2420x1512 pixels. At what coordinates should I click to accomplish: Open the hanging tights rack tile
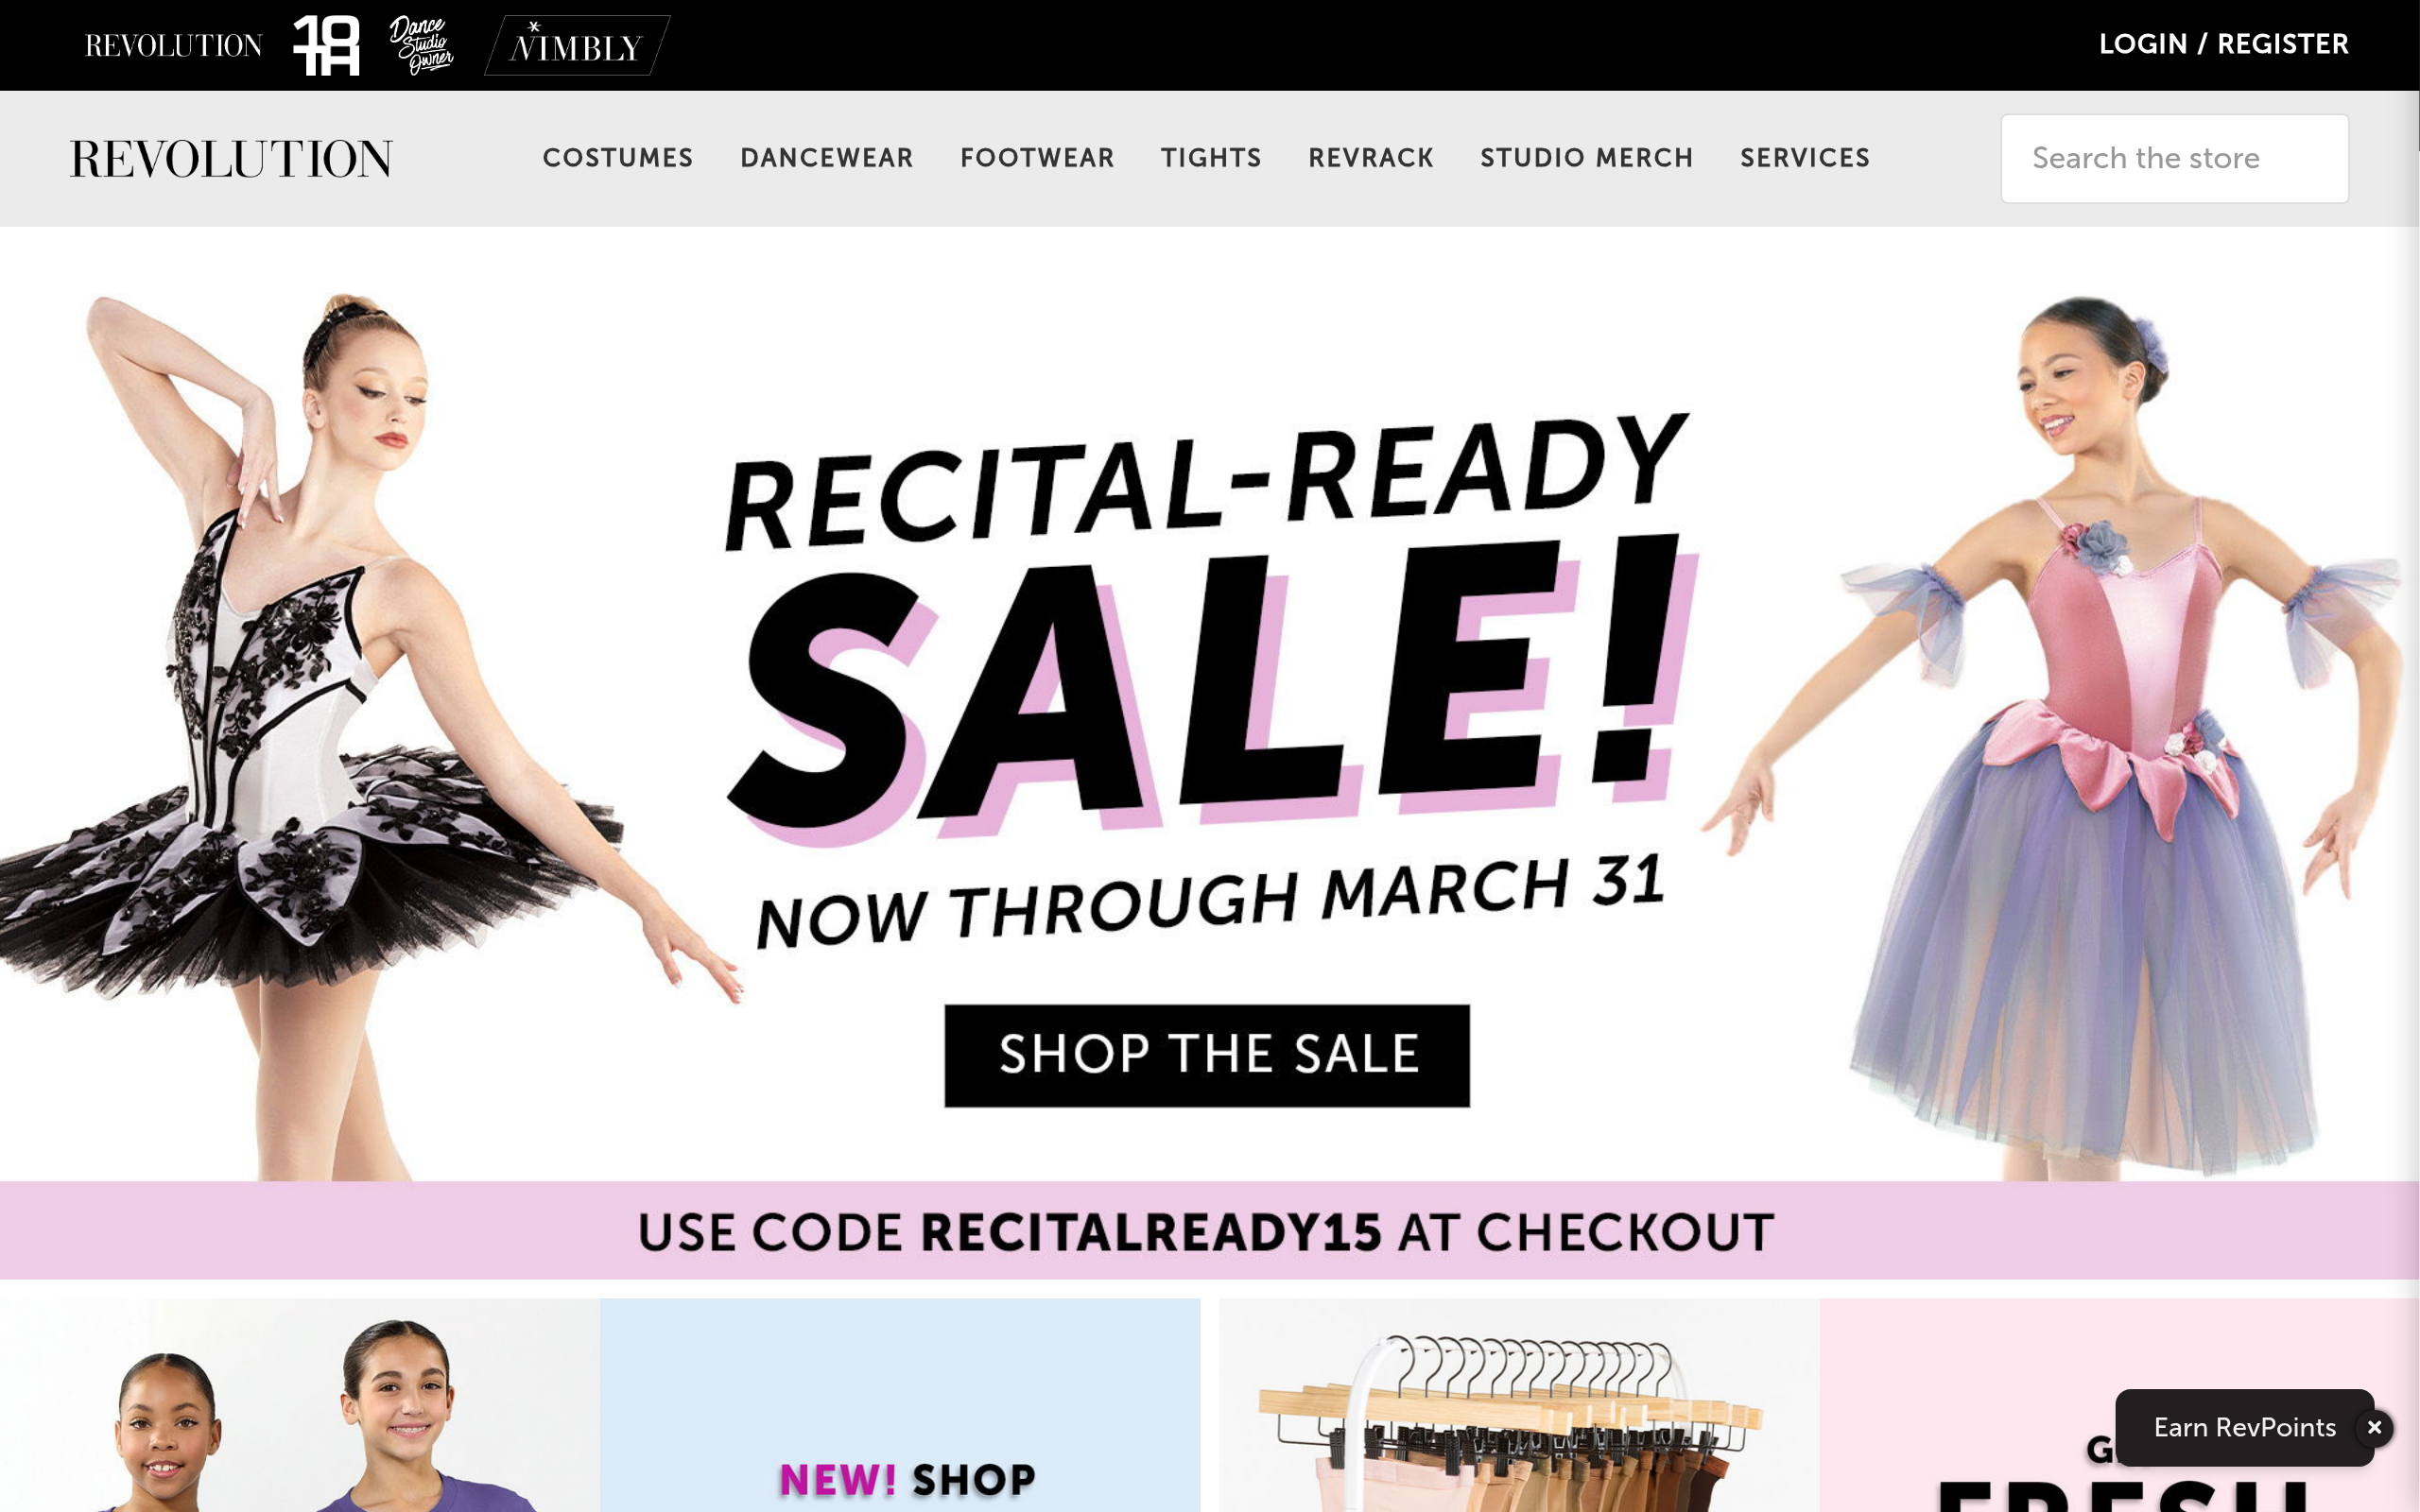pyautogui.click(x=1518, y=1405)
